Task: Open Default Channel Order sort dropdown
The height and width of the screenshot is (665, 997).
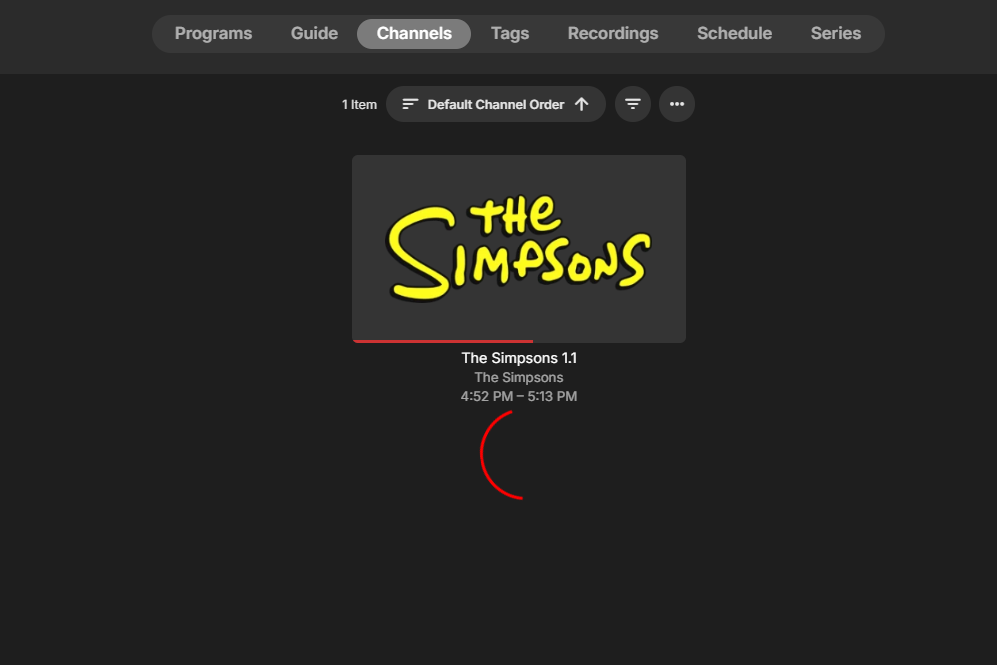Action: (x=495, y=104)
